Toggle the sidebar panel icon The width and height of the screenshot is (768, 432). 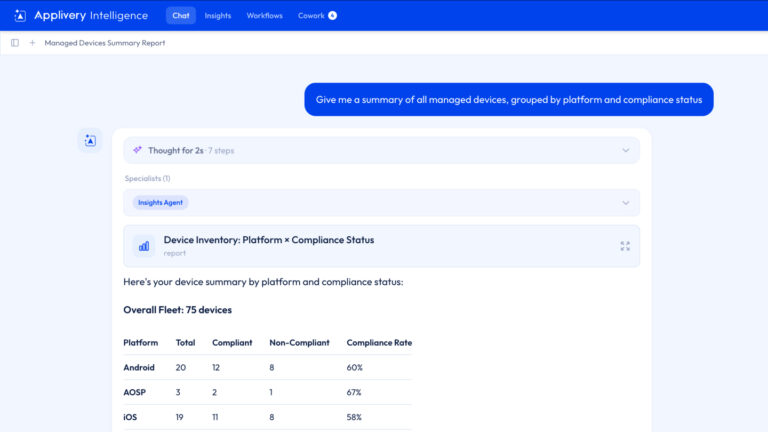pyautogui.click(x=15, y=43)
